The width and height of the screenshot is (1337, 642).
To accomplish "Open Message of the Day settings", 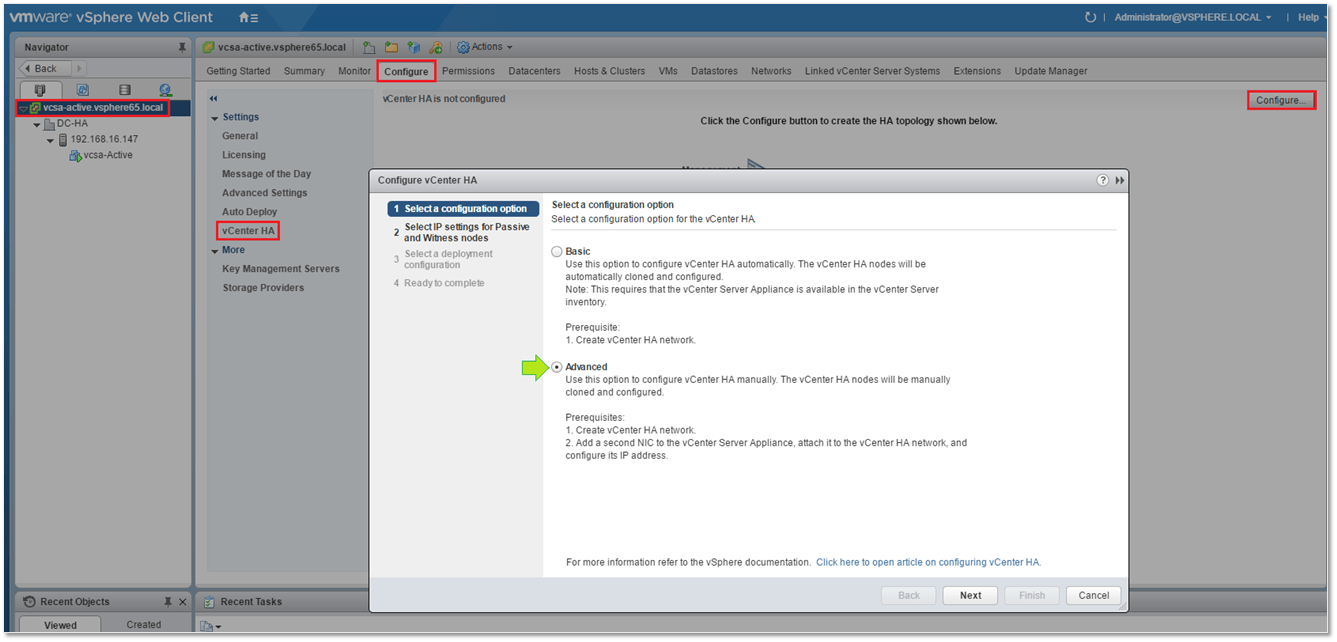I will click(266, 174).
